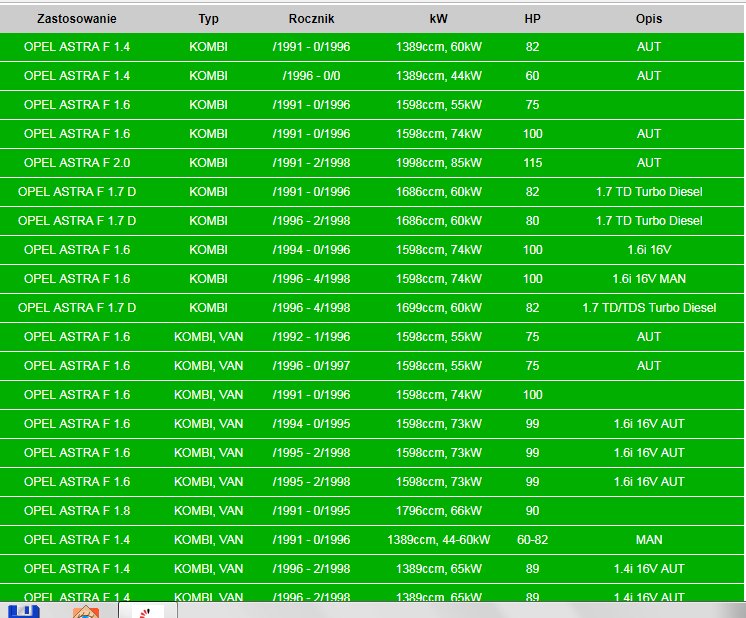Click the 1.7 TD/TDS Turbo Diesel row

(x=648, y=308)
